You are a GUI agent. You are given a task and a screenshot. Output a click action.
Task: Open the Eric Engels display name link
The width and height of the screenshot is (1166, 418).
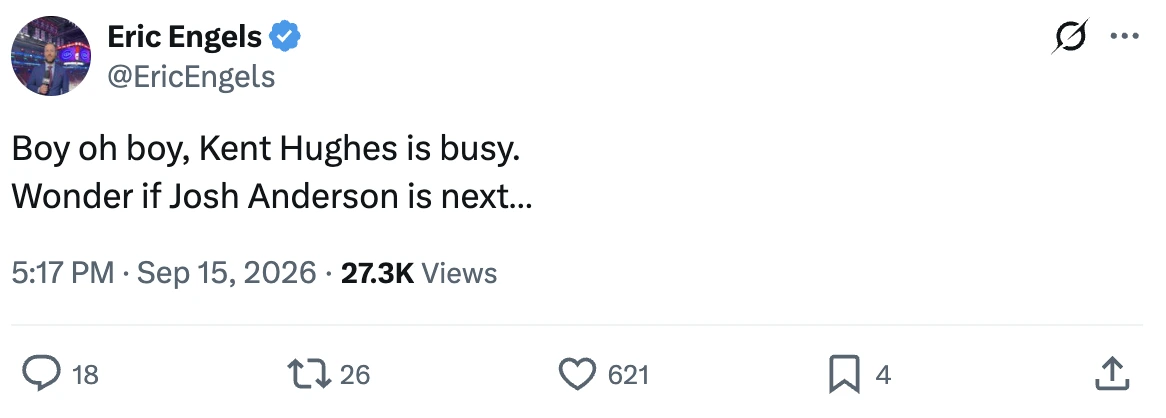coord(184,36)
